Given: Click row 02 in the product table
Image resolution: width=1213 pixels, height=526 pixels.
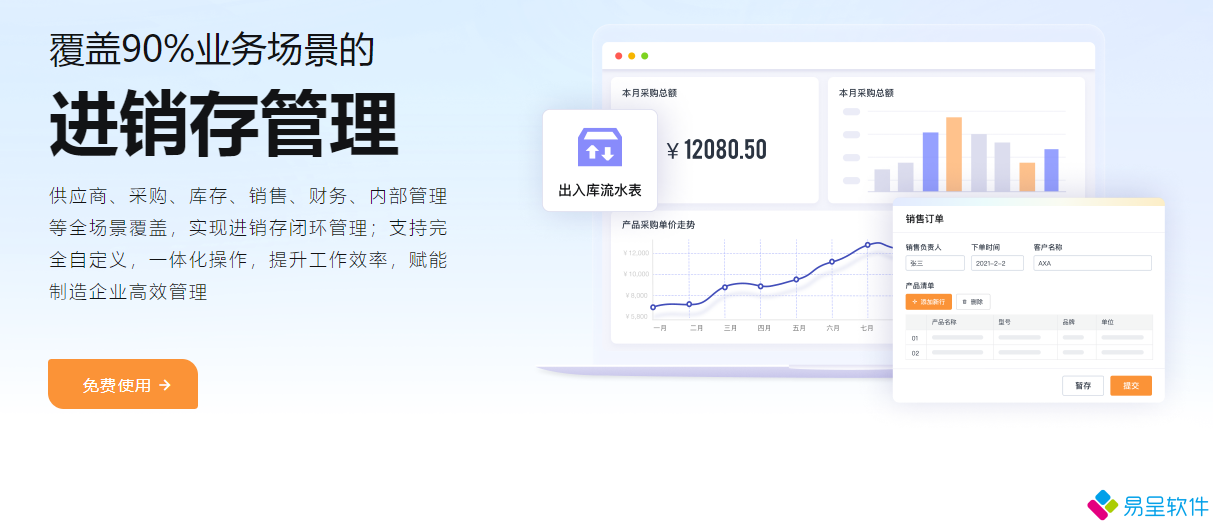Looking at the screenshot, I should (x=1029, y=352).
